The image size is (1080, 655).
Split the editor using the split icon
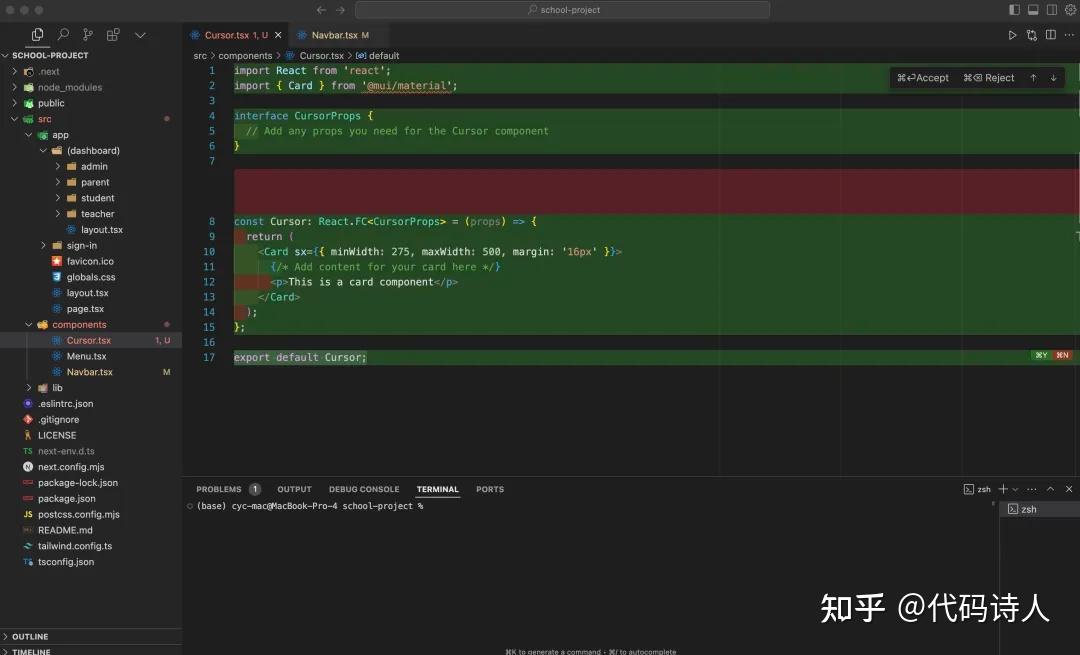pyautogui.click(x=1051, y=33)
